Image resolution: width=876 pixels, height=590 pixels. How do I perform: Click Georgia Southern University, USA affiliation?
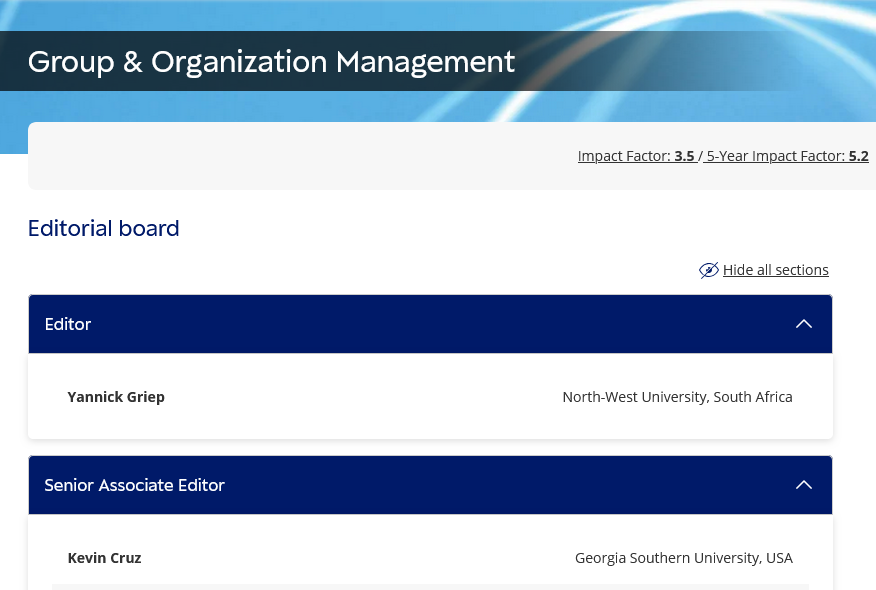(x=683, y=558)
